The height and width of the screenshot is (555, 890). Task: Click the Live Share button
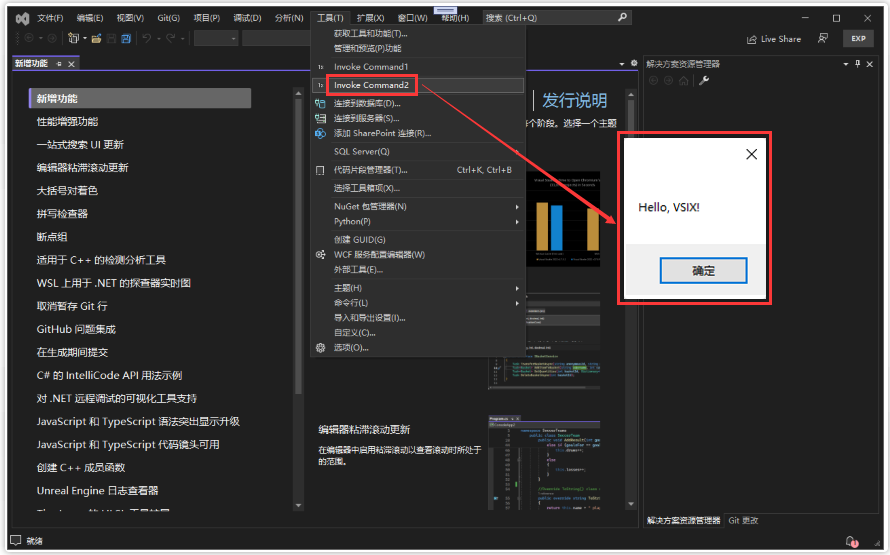click(774, 39)
